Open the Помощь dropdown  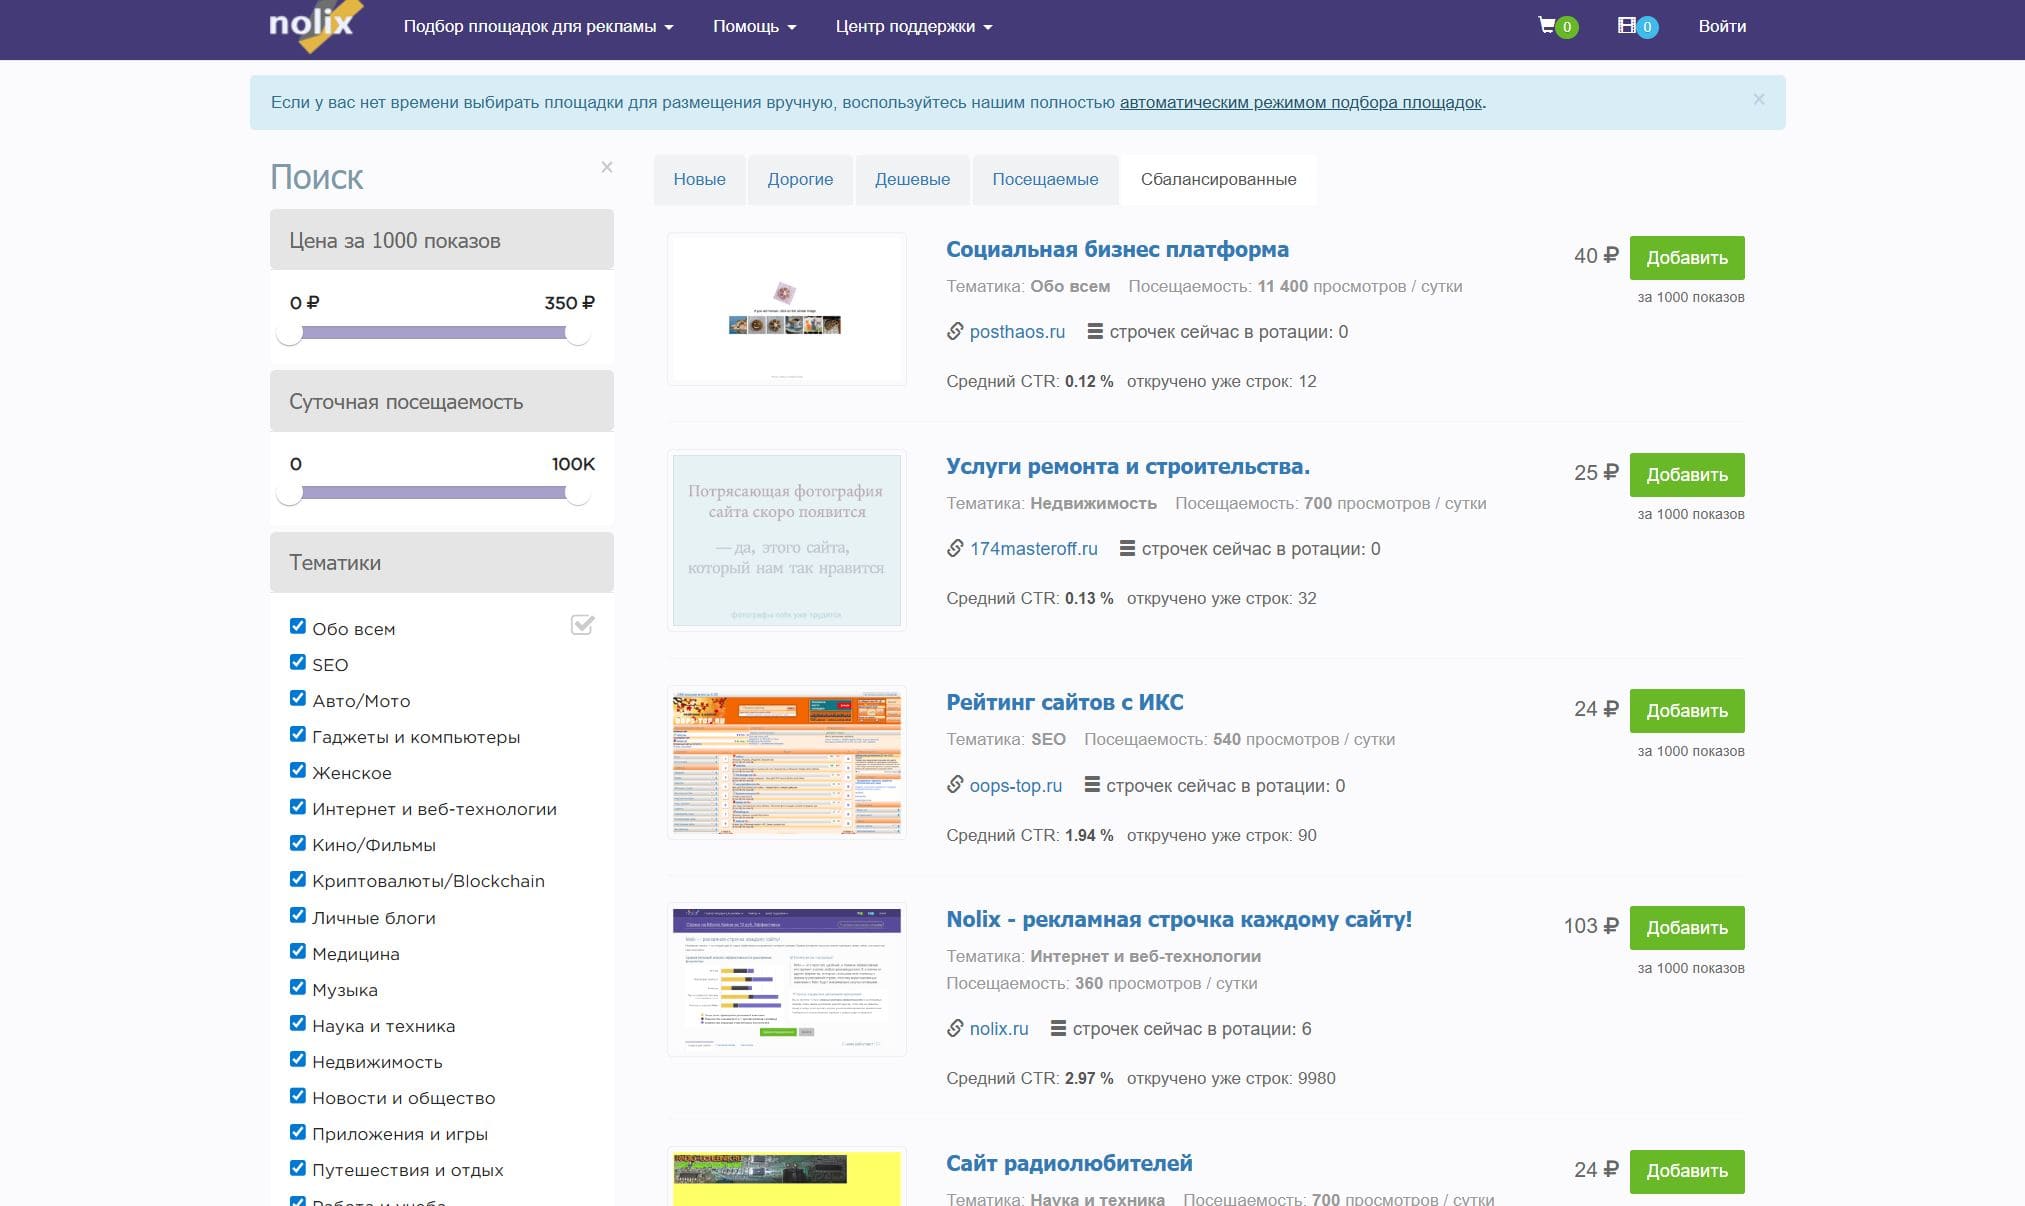pyautogui.click(x=754, y=27)
